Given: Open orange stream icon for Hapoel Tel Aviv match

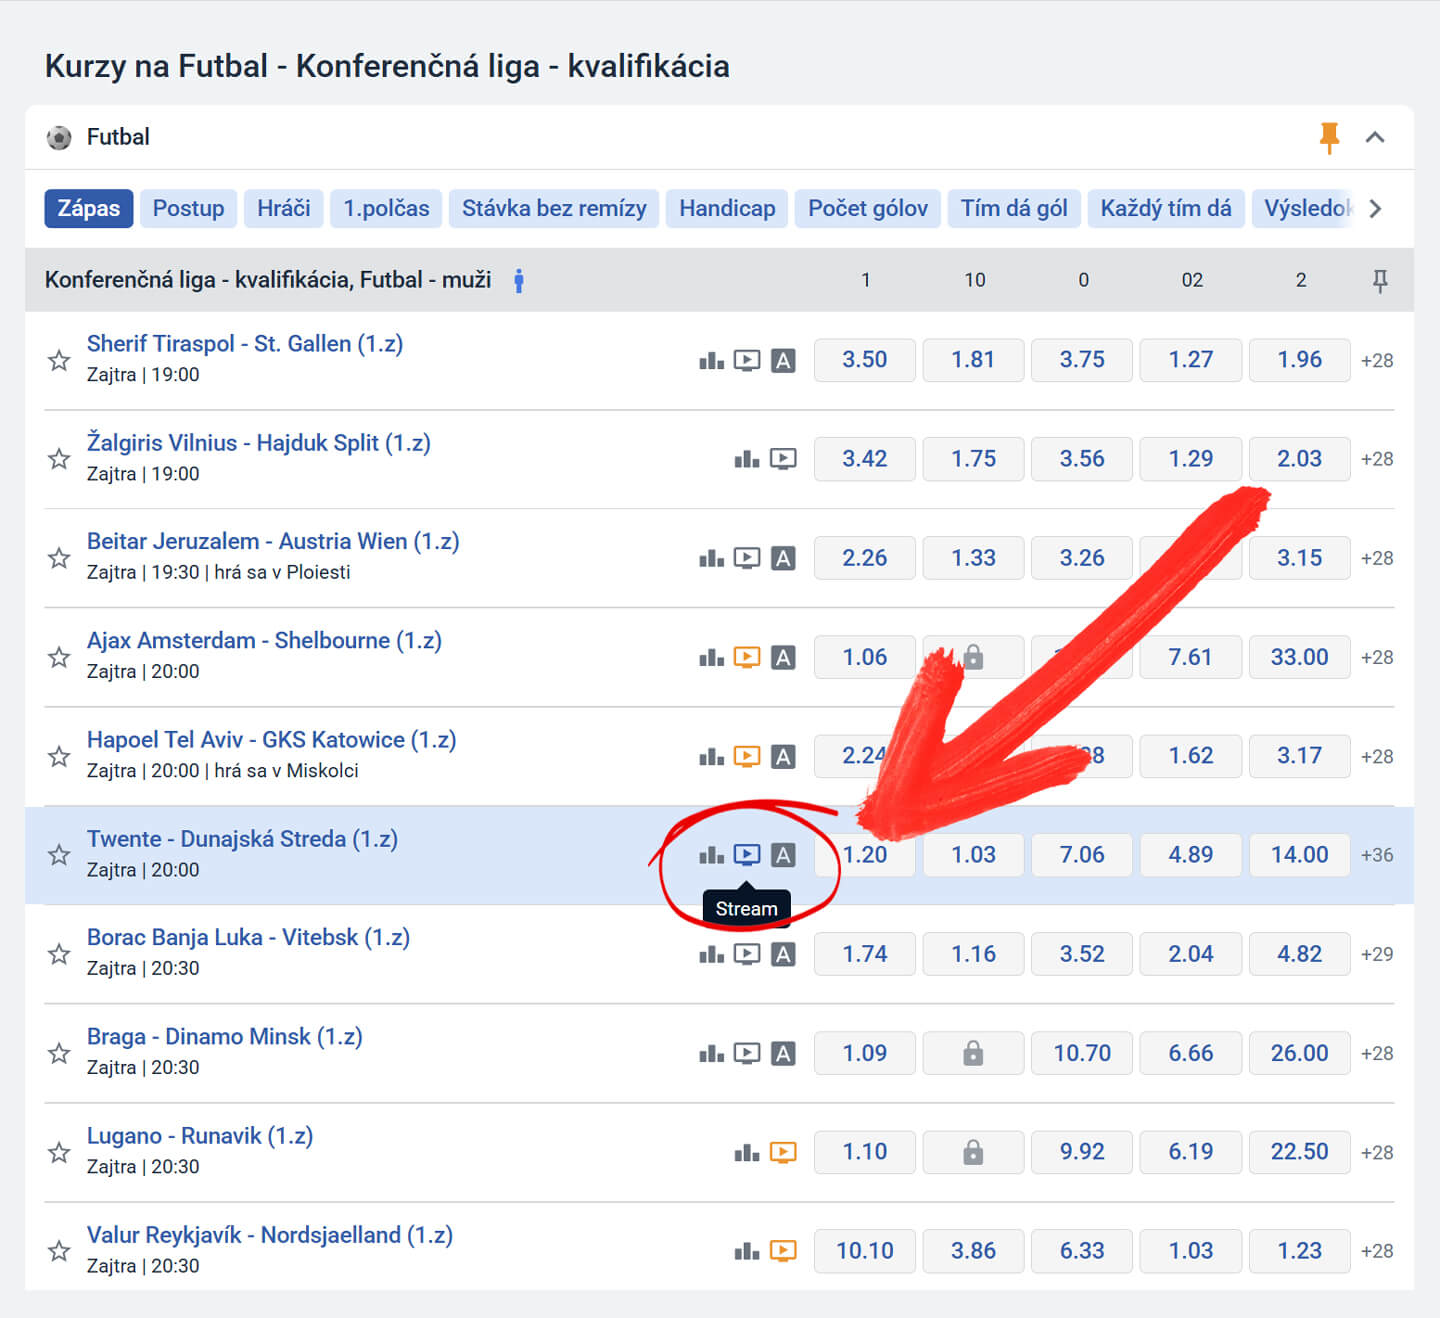Looking at the screenshot, I should point(747,756).
